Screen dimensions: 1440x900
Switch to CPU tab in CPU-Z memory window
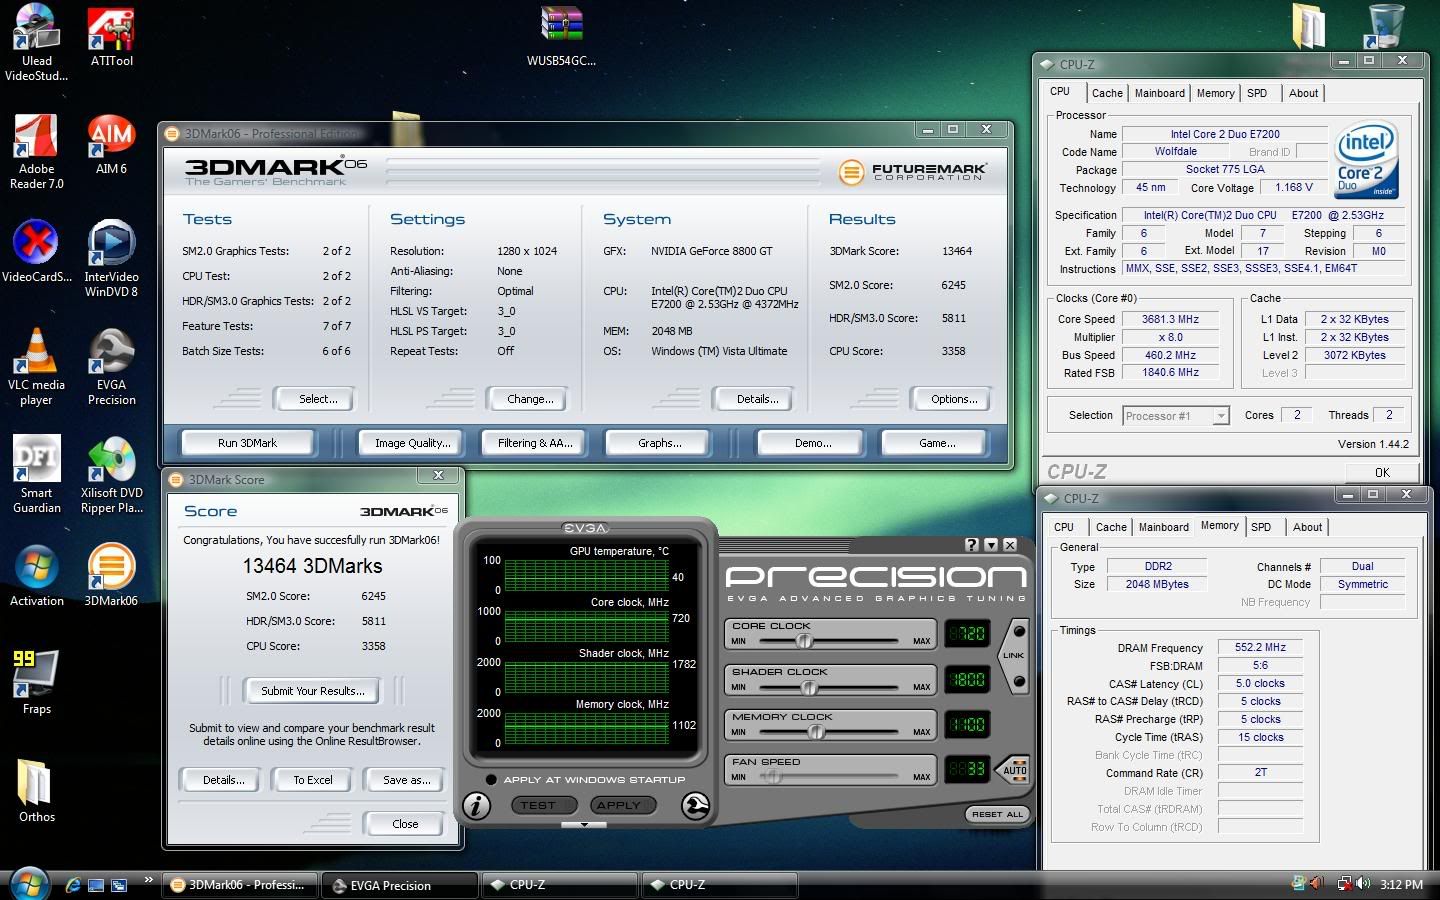(1064, 527)
